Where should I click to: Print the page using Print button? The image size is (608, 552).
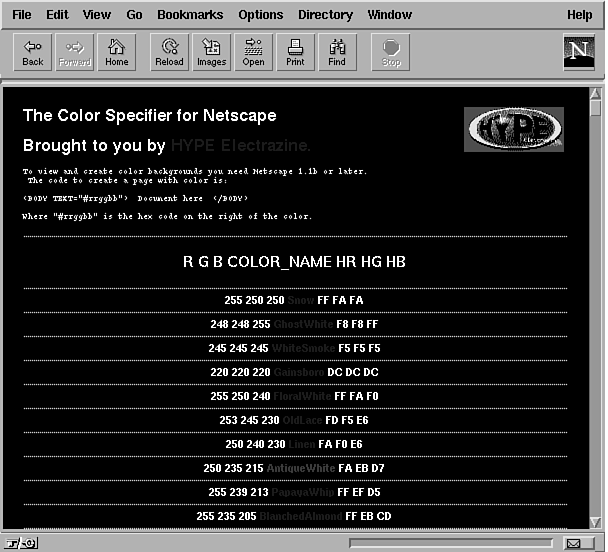295,52
